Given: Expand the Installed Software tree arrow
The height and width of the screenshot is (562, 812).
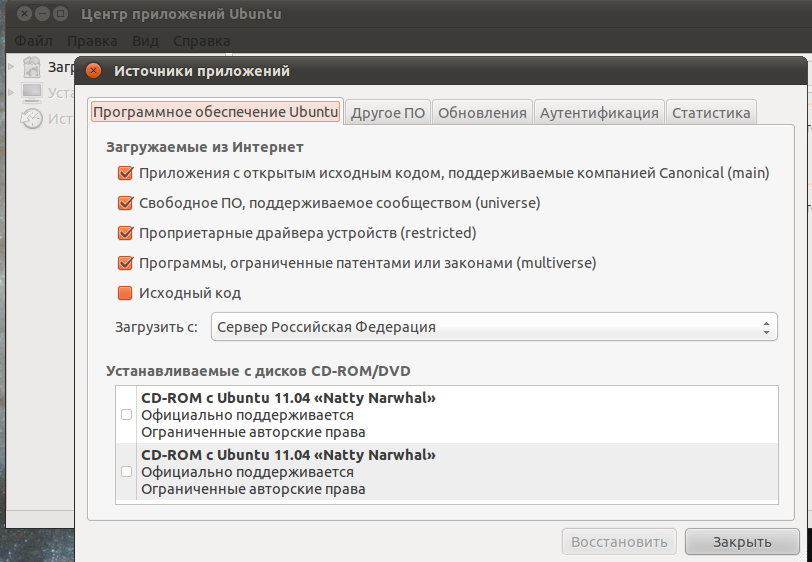Looking at the screenshot, I should tap(11, 92).
